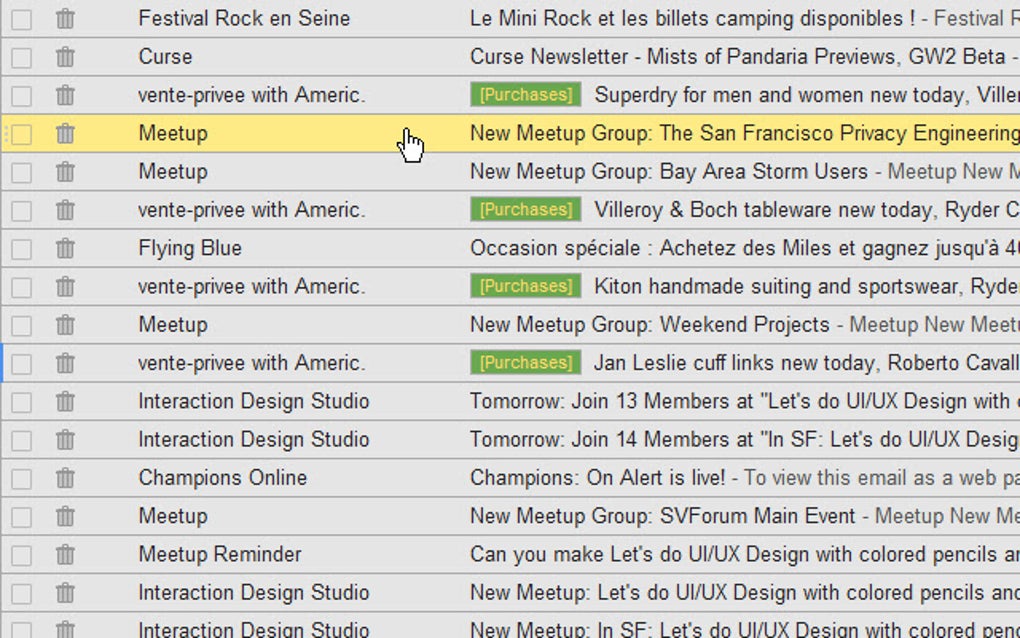Delete the Champions Online email
The height and width of the screenshot is (638, 1020).
(65, 478)
